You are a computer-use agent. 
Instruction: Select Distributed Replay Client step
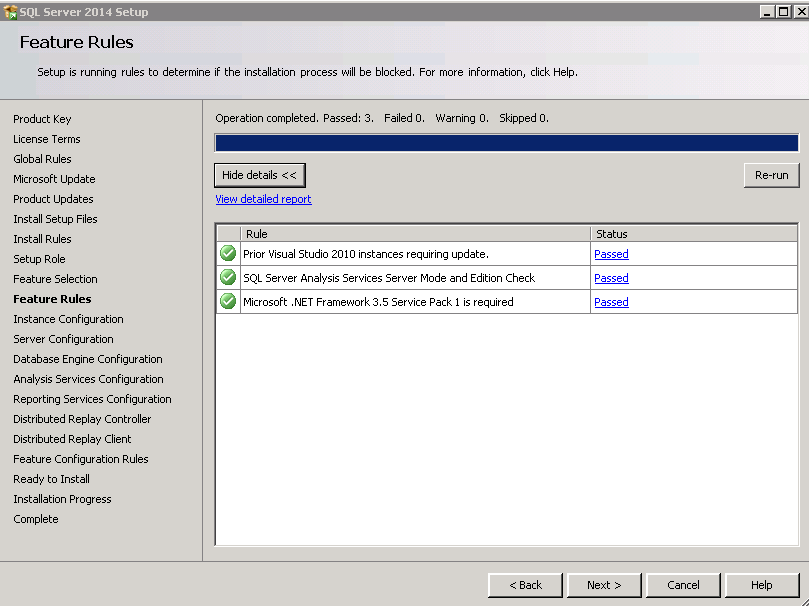click(72, 439)
